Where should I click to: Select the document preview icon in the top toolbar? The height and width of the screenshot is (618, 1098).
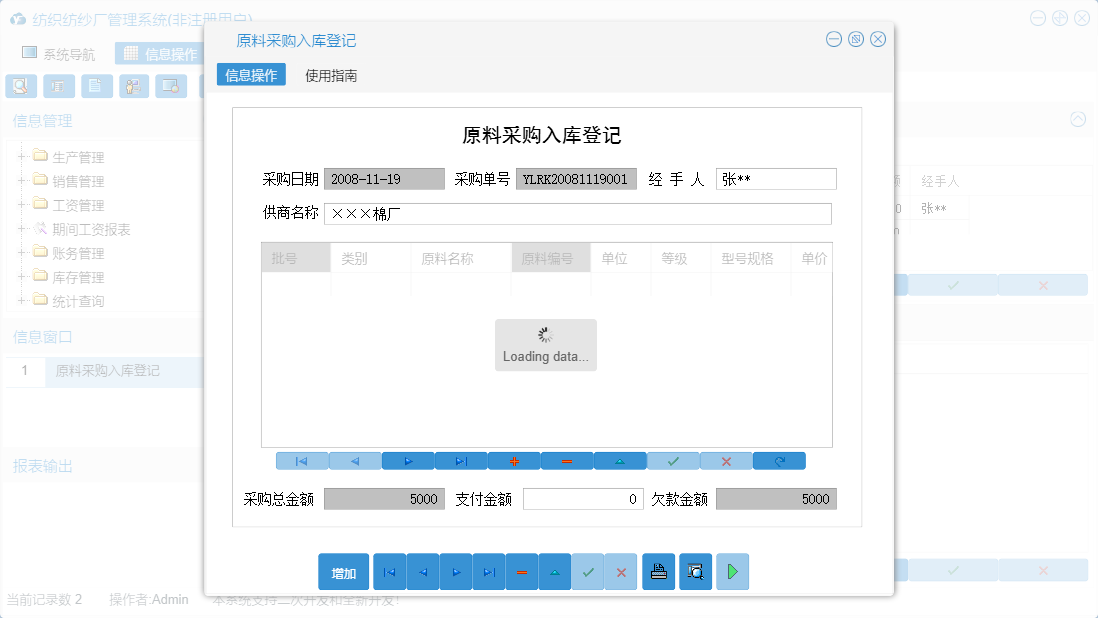[21, 86]
